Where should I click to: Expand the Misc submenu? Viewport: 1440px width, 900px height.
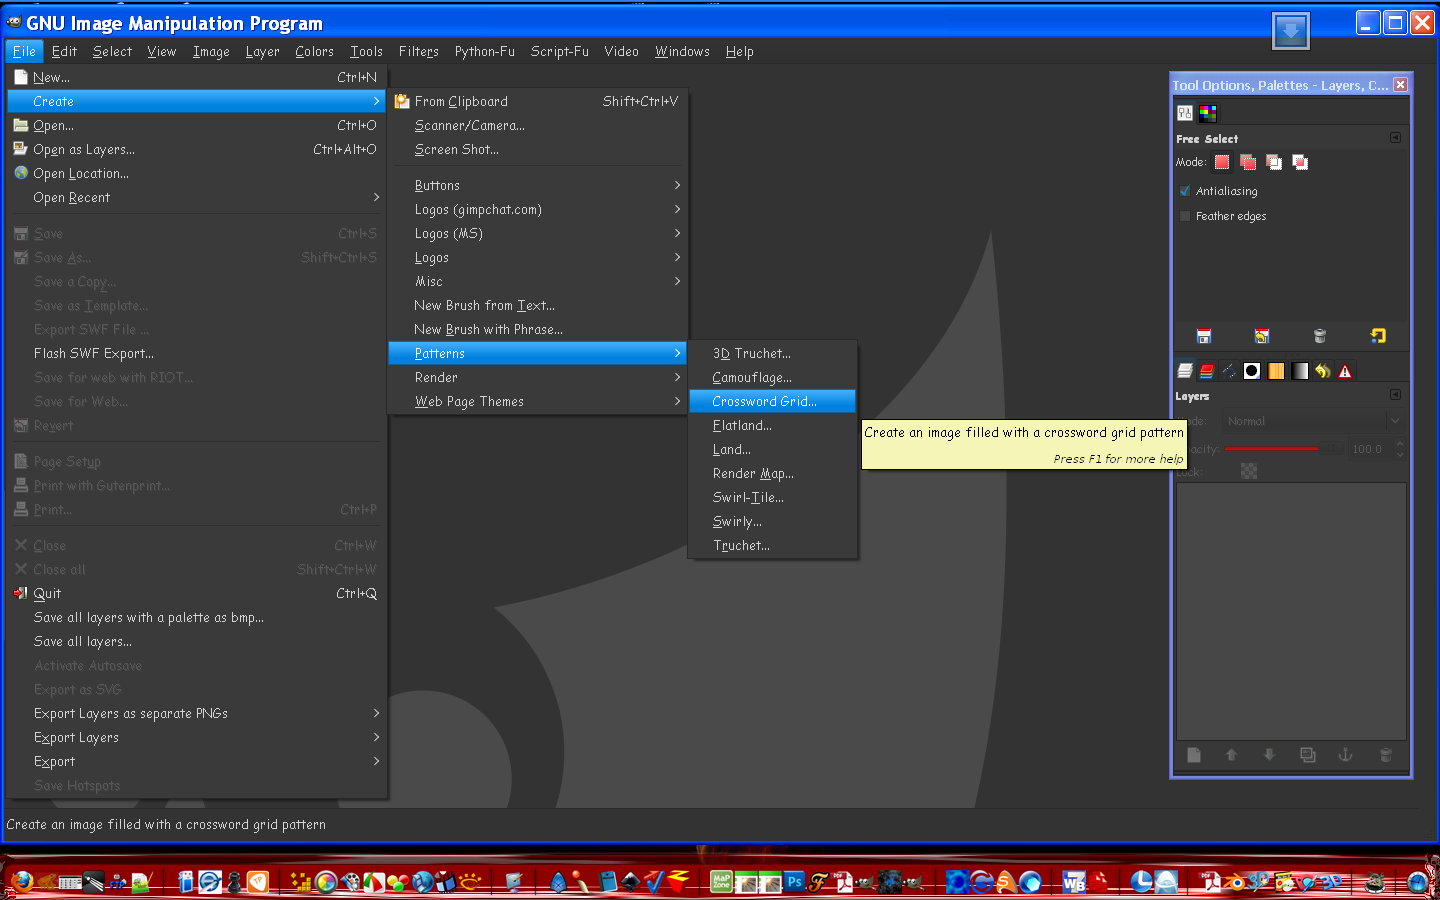point(537,281)
